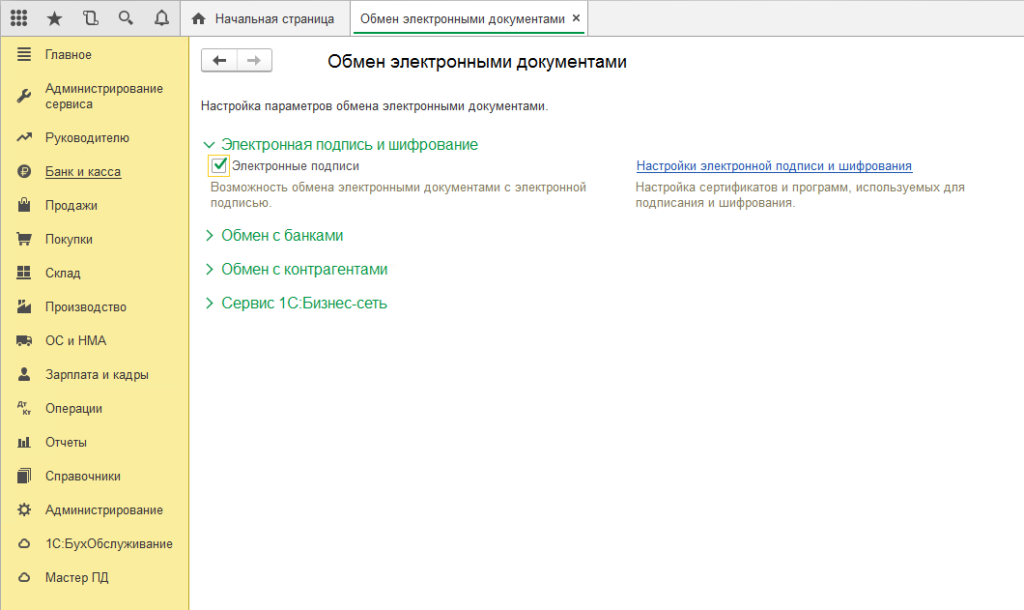Viewport: 1024px width, 610px height.
Task: Click the back arrow navigation button
Action: tap(220, 61)
